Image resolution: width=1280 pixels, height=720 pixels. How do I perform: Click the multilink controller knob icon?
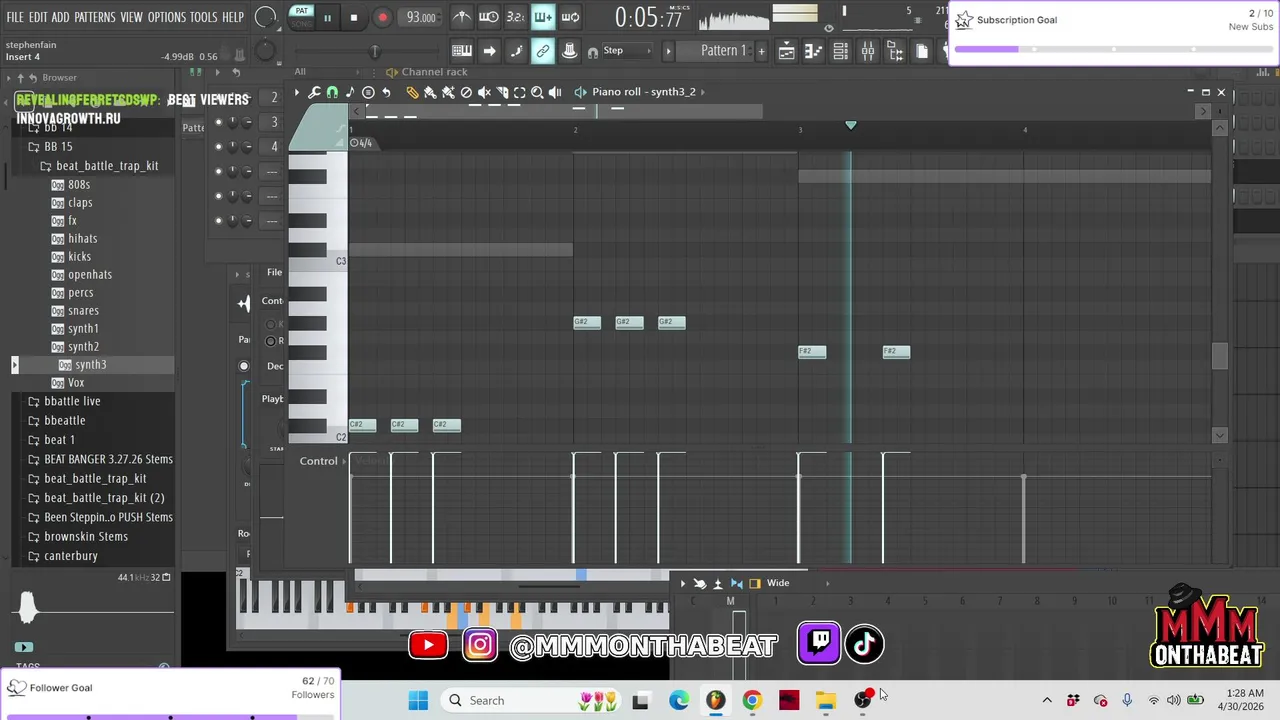tap(570, 51)
